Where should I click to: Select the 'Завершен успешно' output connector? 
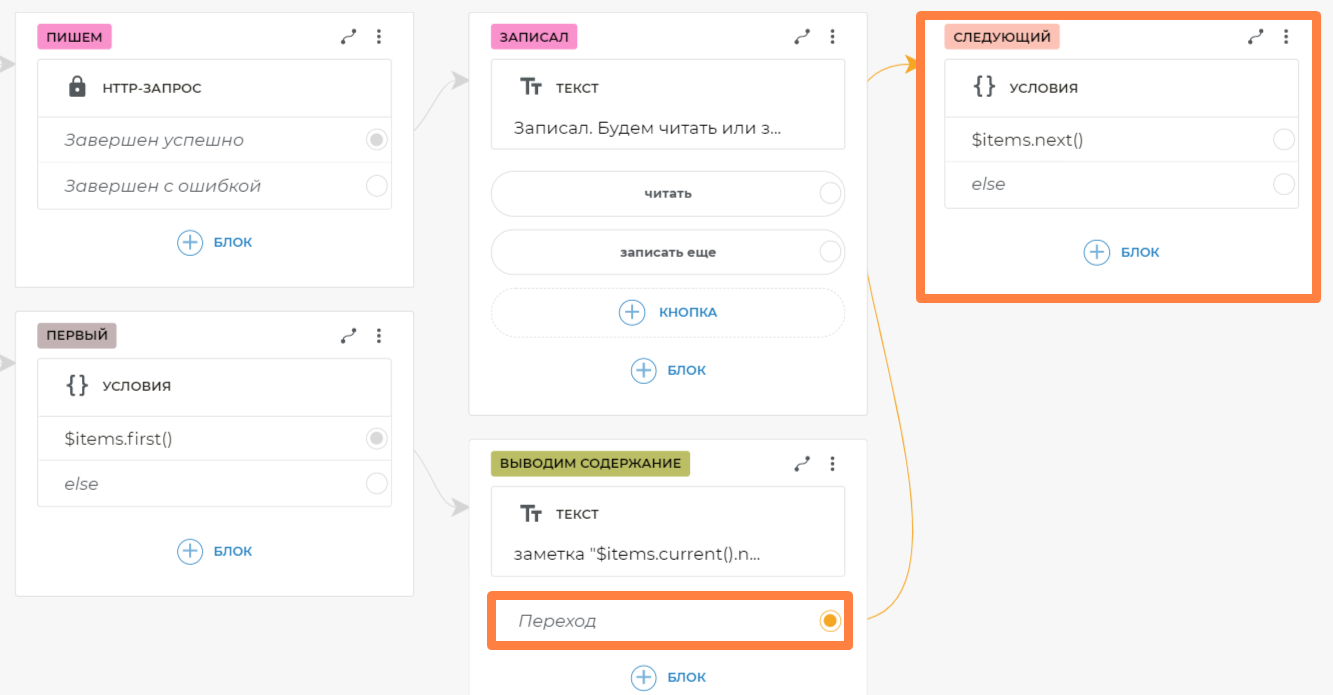pyautogui.click(x=376, y=140)
